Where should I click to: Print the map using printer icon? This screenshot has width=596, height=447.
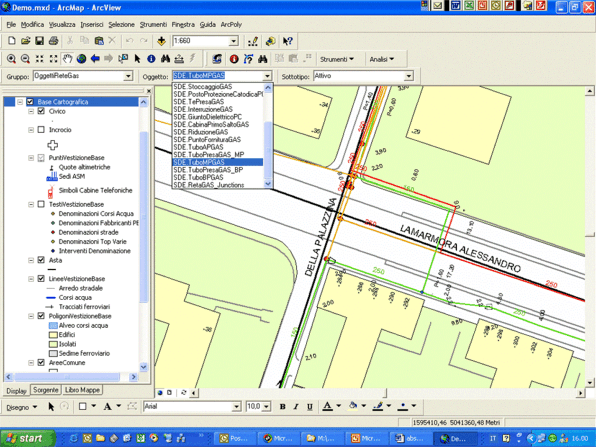[53, 41]
